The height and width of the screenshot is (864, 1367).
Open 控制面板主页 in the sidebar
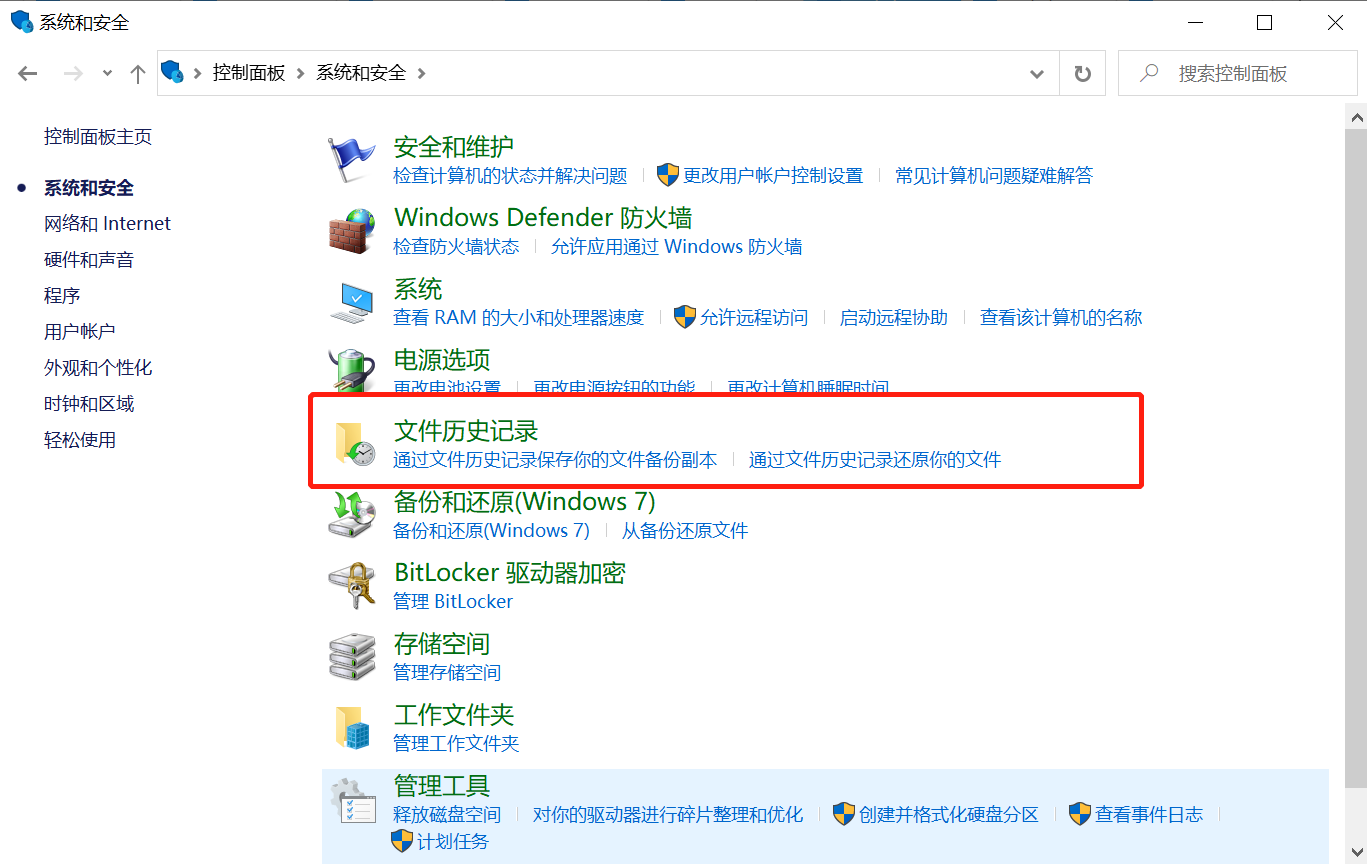pyautogui.click(x=98, y=137)
